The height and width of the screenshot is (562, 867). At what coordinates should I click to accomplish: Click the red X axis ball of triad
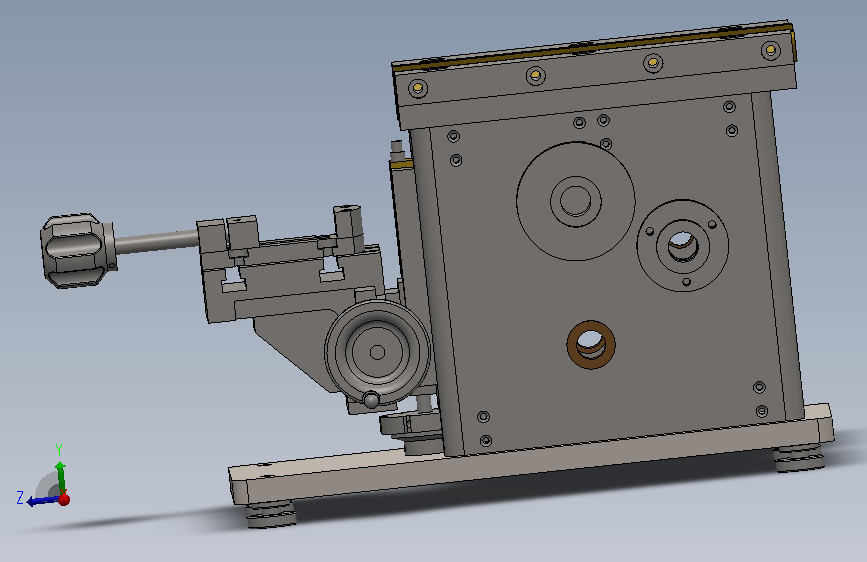click(x=64, y=499)
